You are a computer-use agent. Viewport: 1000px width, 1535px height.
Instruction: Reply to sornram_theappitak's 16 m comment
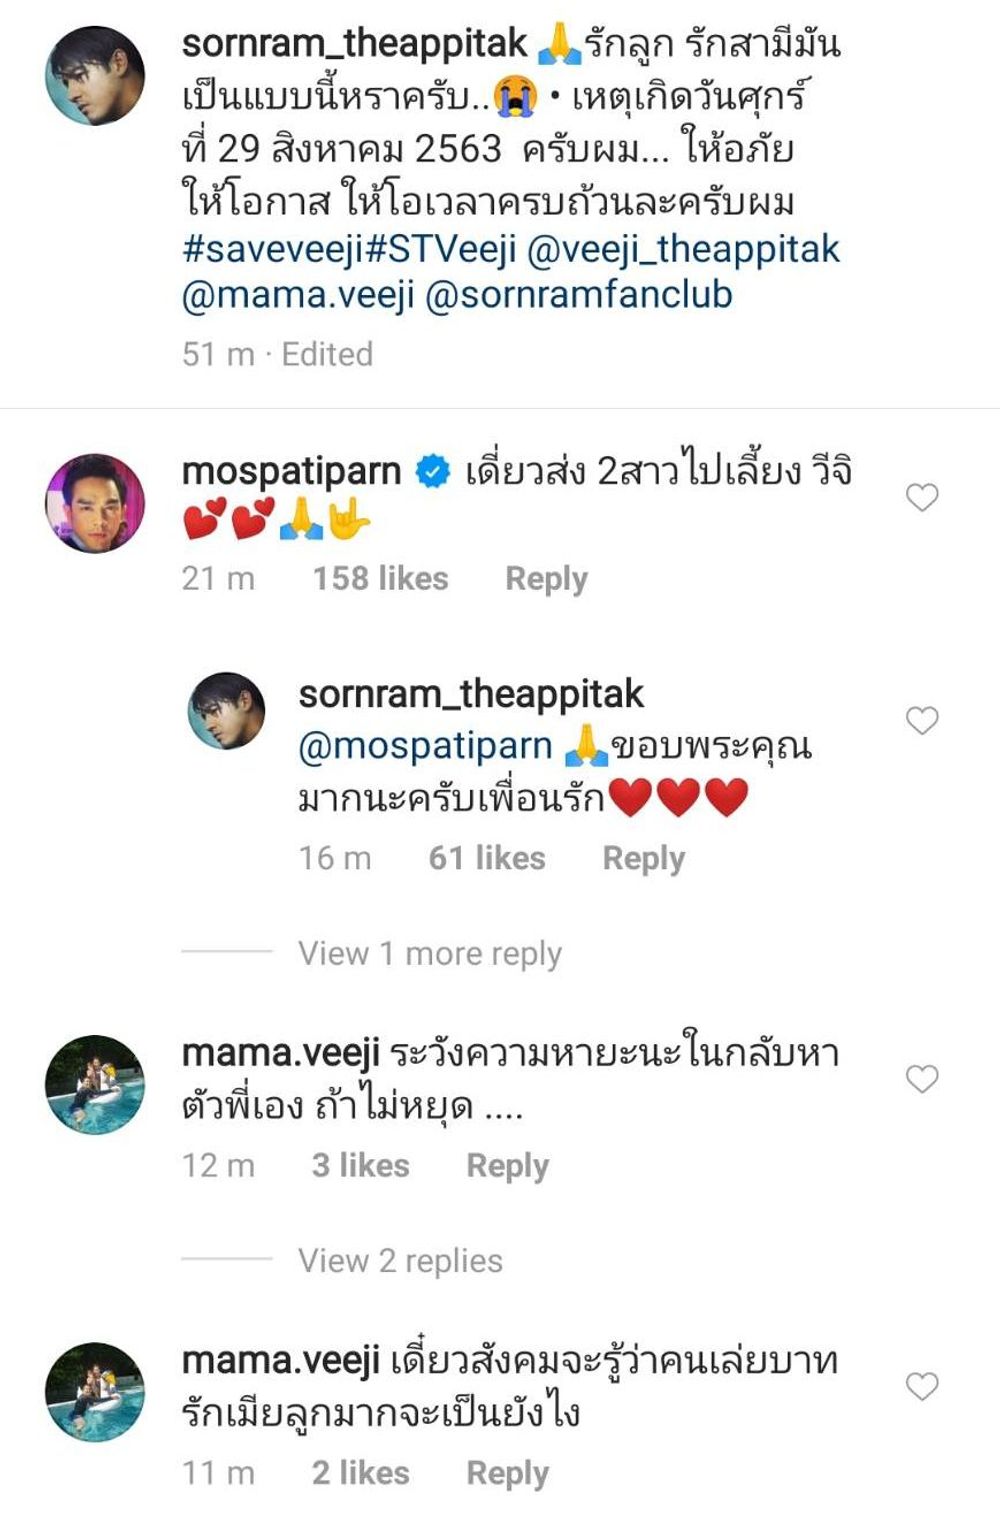643,859
